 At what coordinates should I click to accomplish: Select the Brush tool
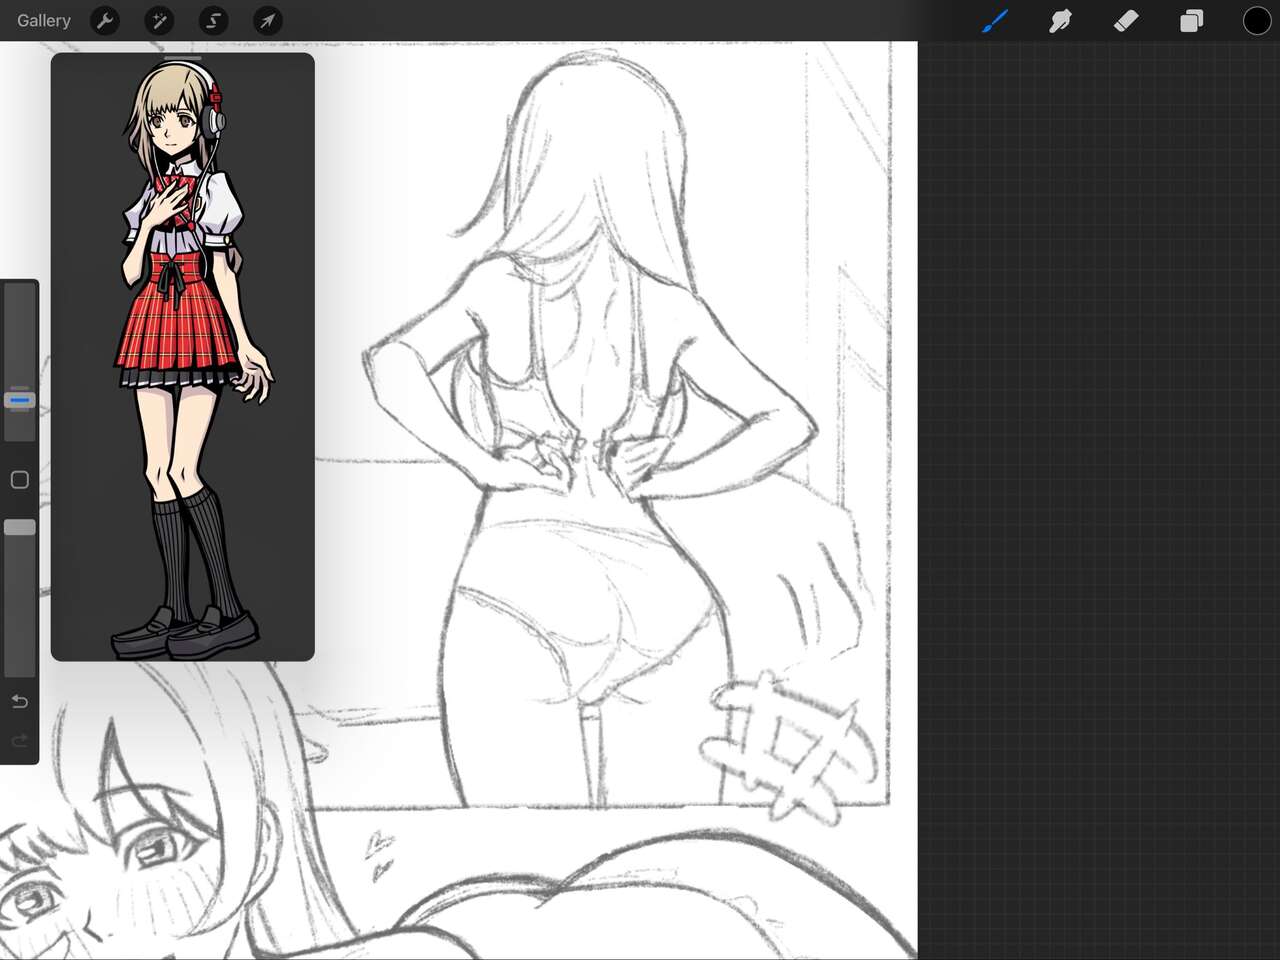click(994, 20)
